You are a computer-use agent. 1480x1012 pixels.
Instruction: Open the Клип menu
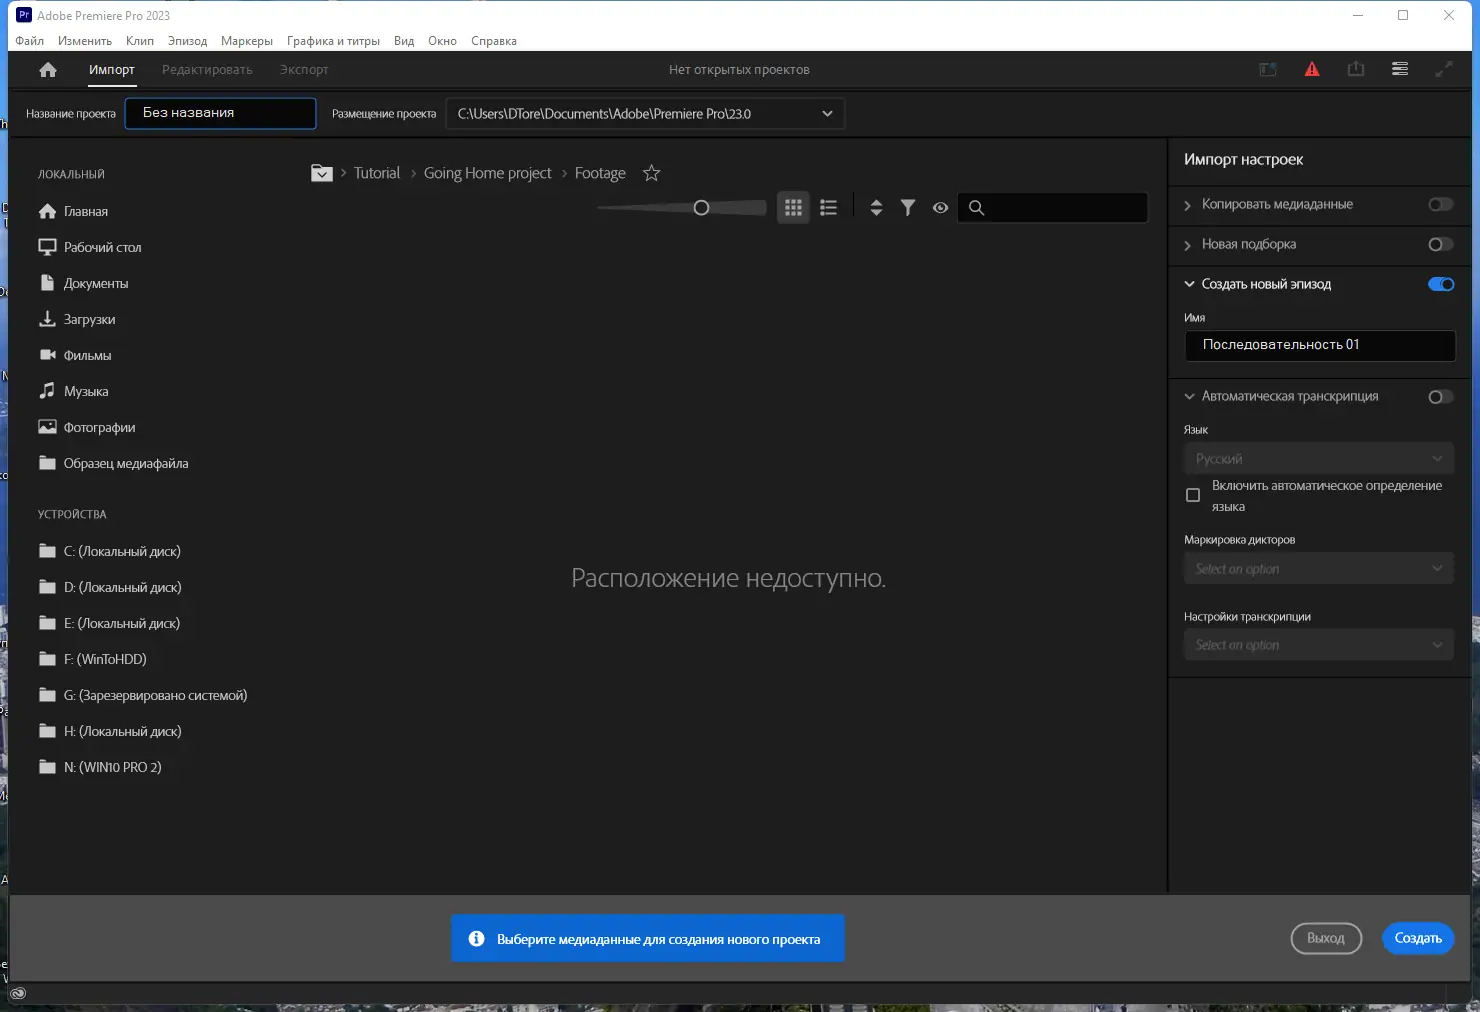(x=140, y=41)
